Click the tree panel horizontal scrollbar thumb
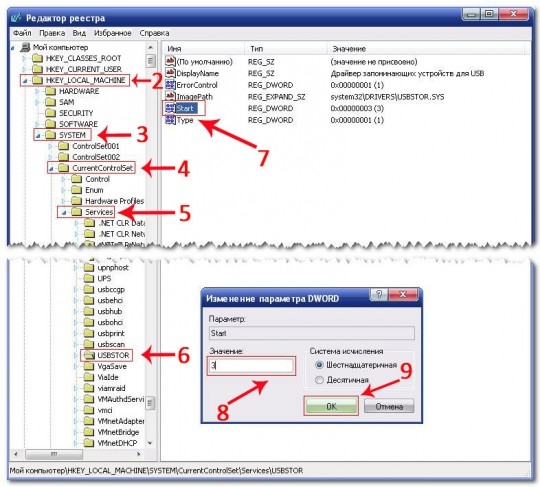Screen dimensions: 540x487 tap(54, 454)
